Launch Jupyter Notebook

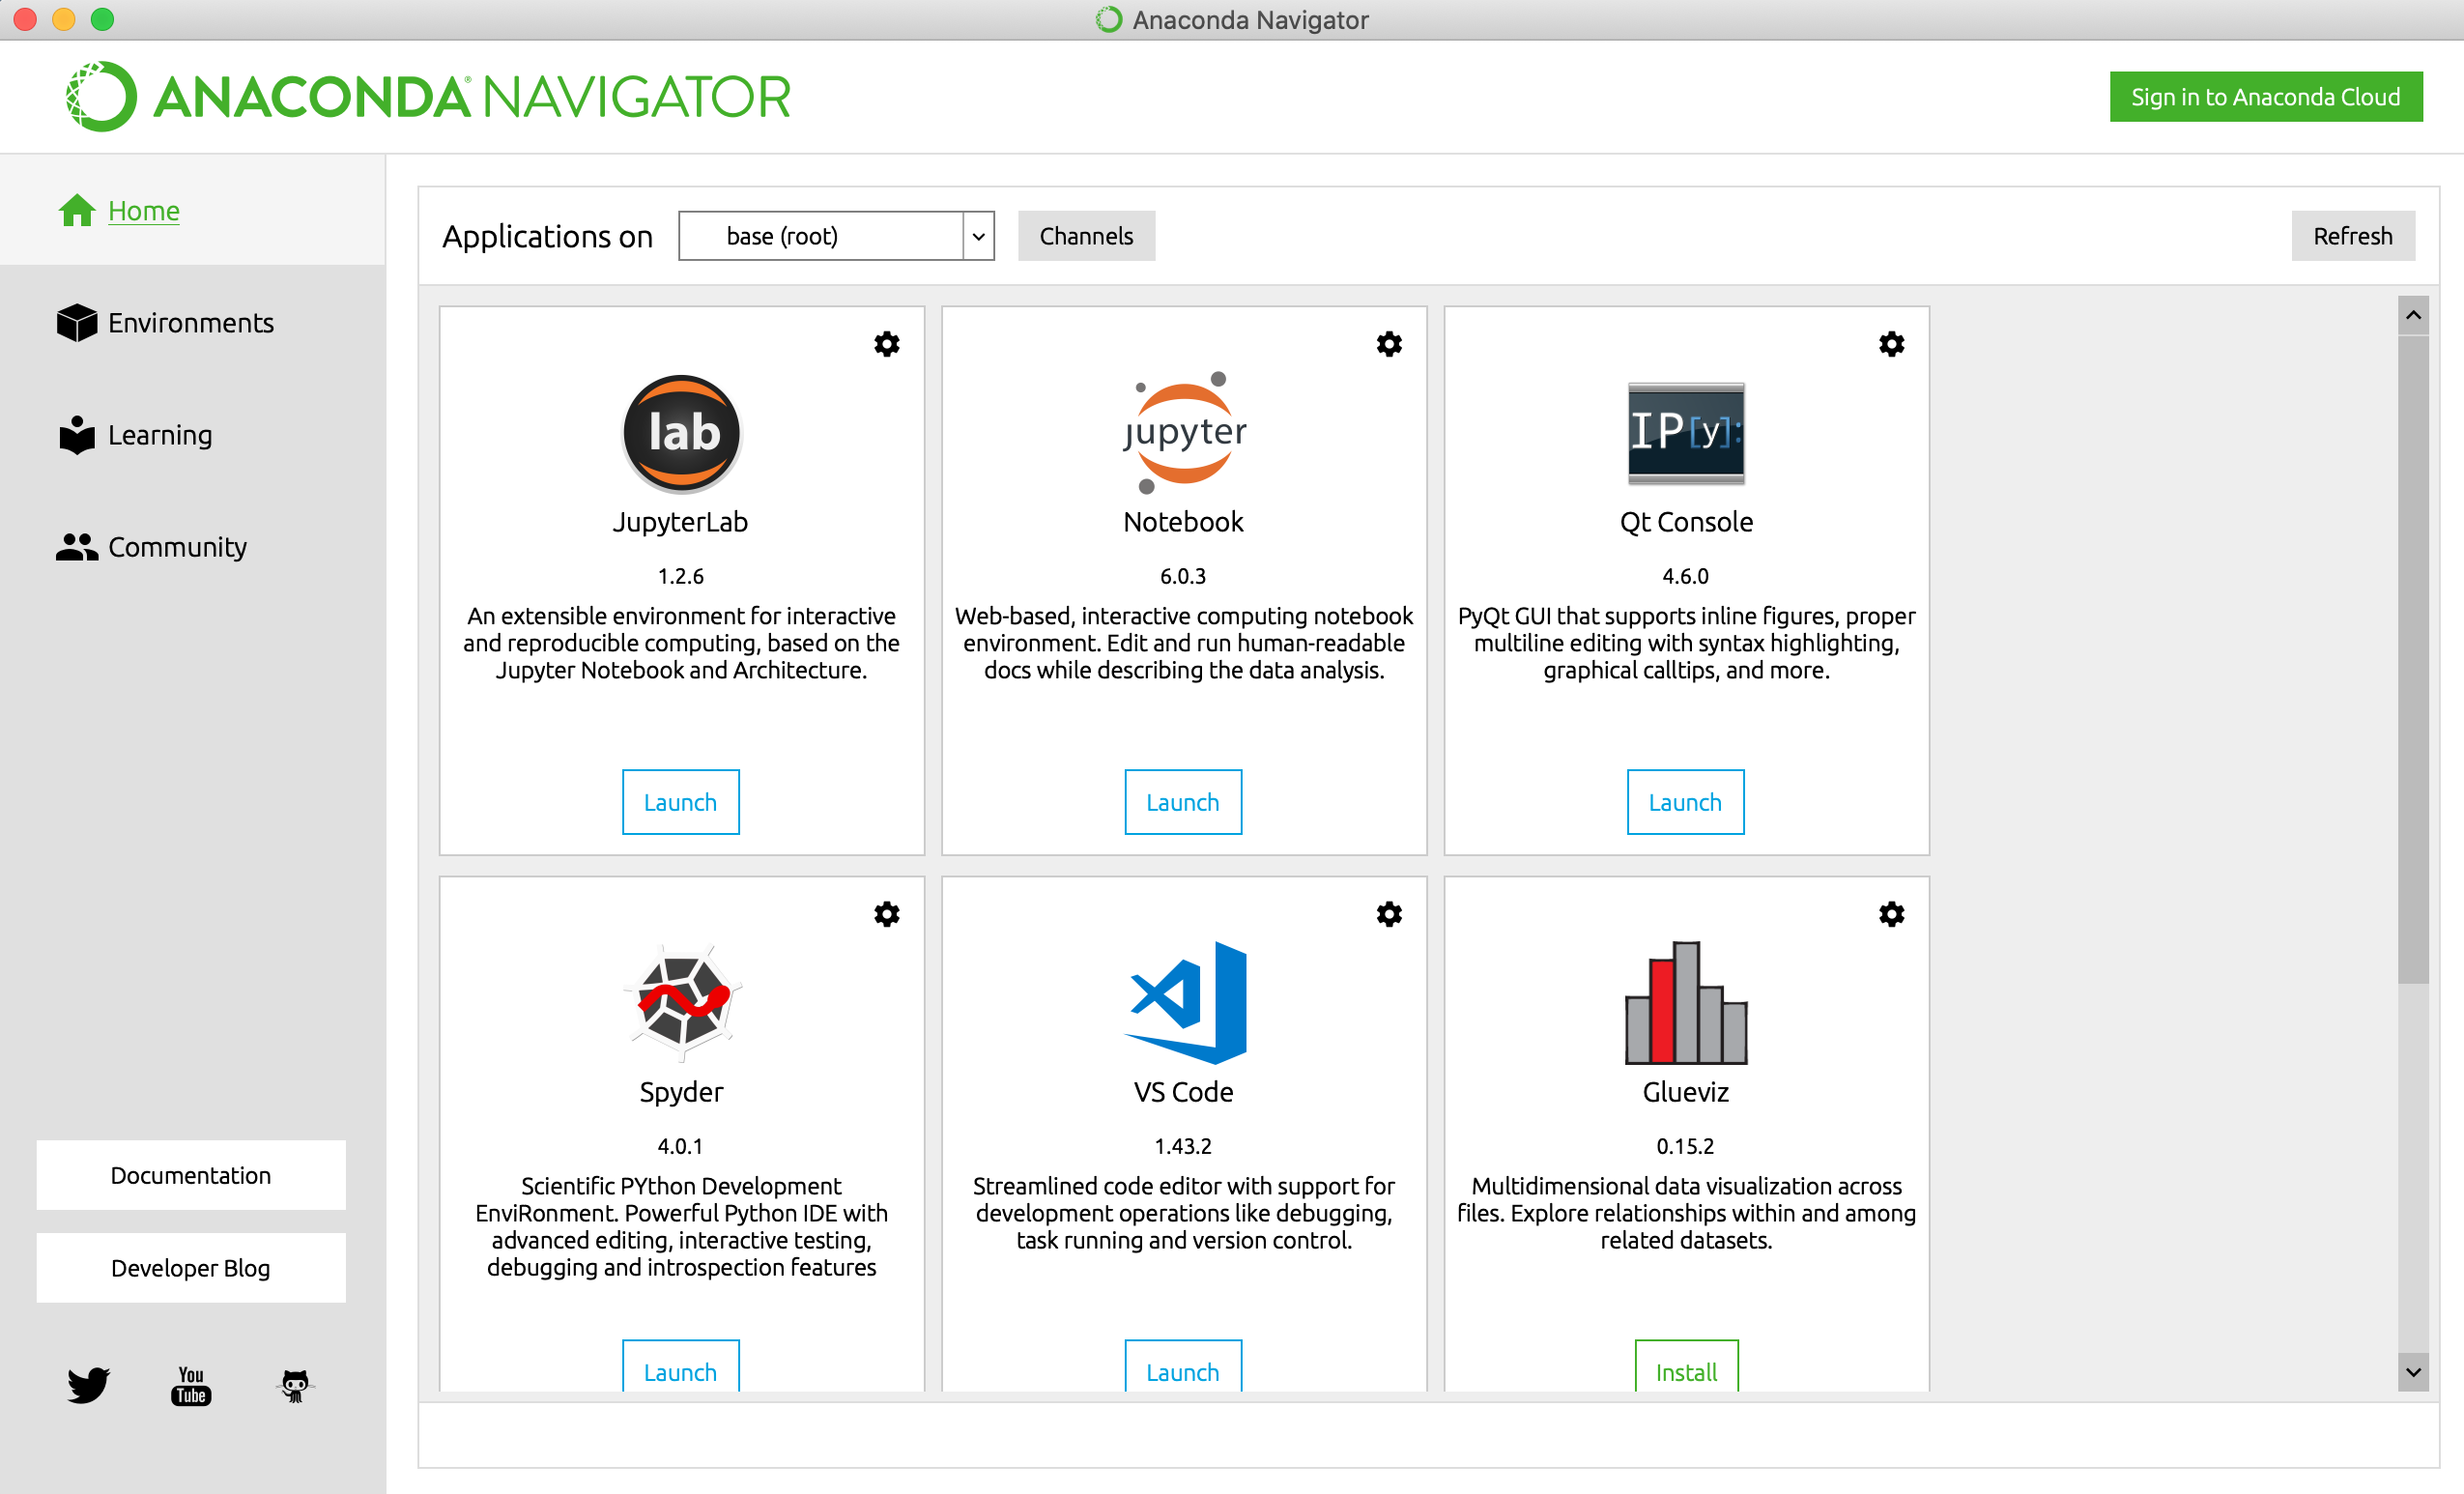[1183, 802]
